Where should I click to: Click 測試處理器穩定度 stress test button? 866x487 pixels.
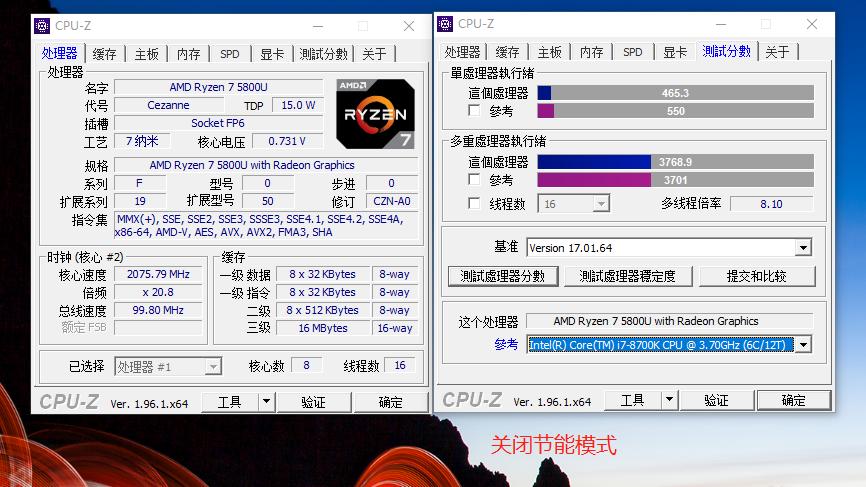628,276
